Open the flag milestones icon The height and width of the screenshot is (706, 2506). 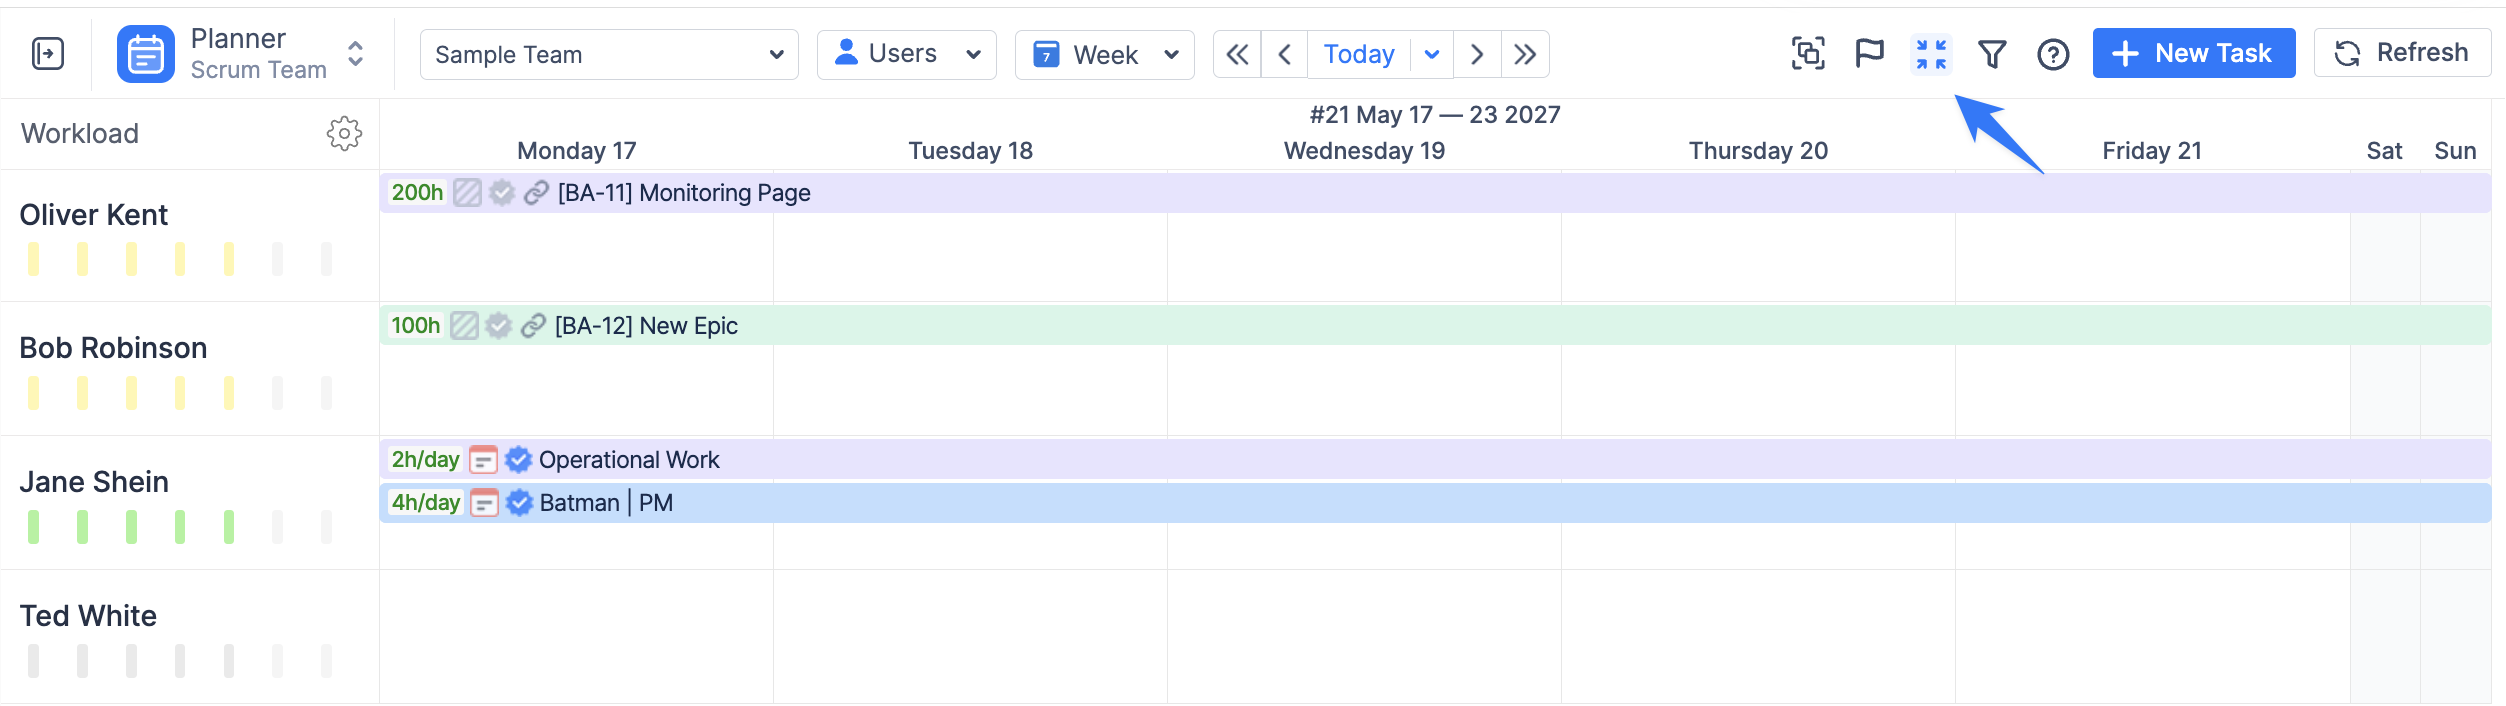(1869, 54)
